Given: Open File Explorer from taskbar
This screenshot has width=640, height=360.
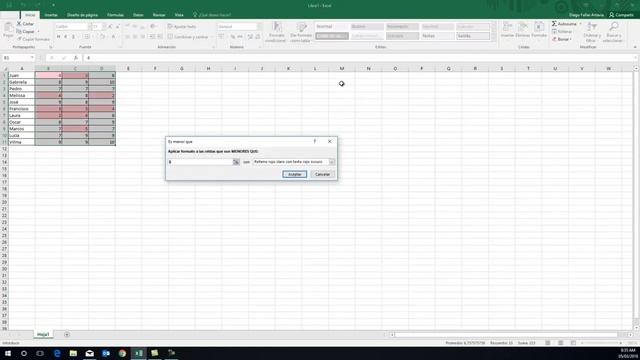Looking at the screenshot, I should pos(73,353).
